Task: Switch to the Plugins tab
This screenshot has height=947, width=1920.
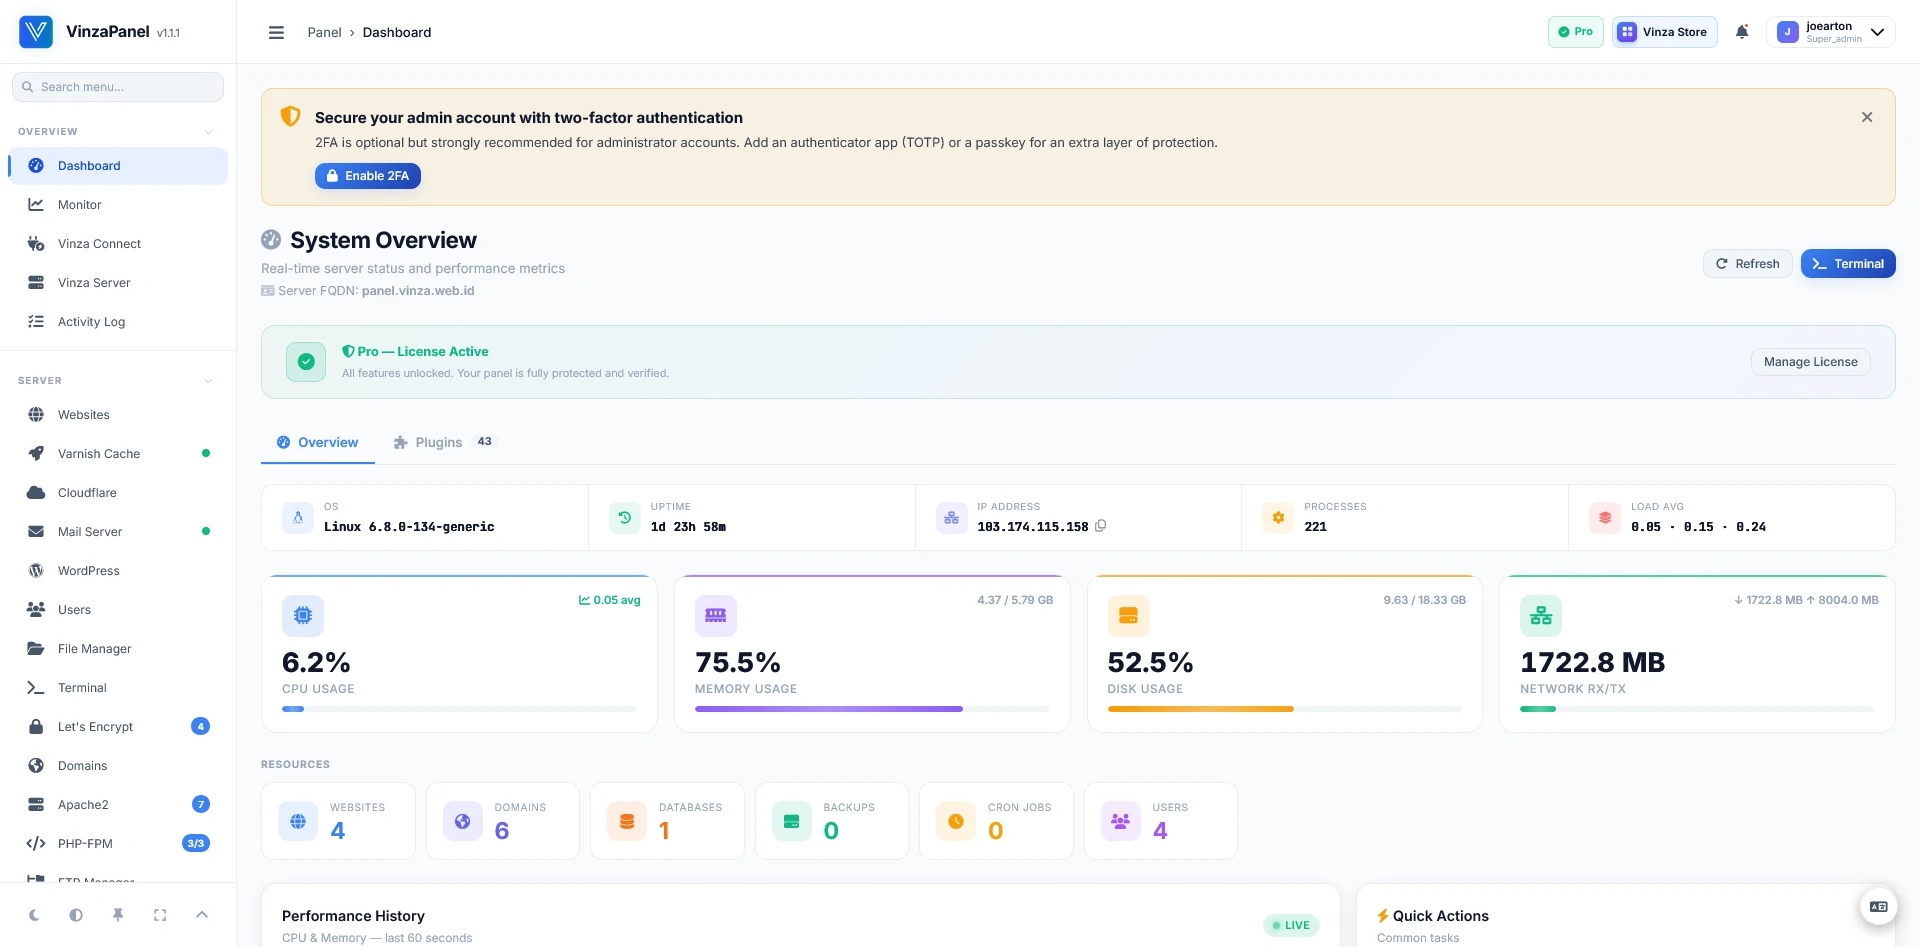Action: coord(445,442)
